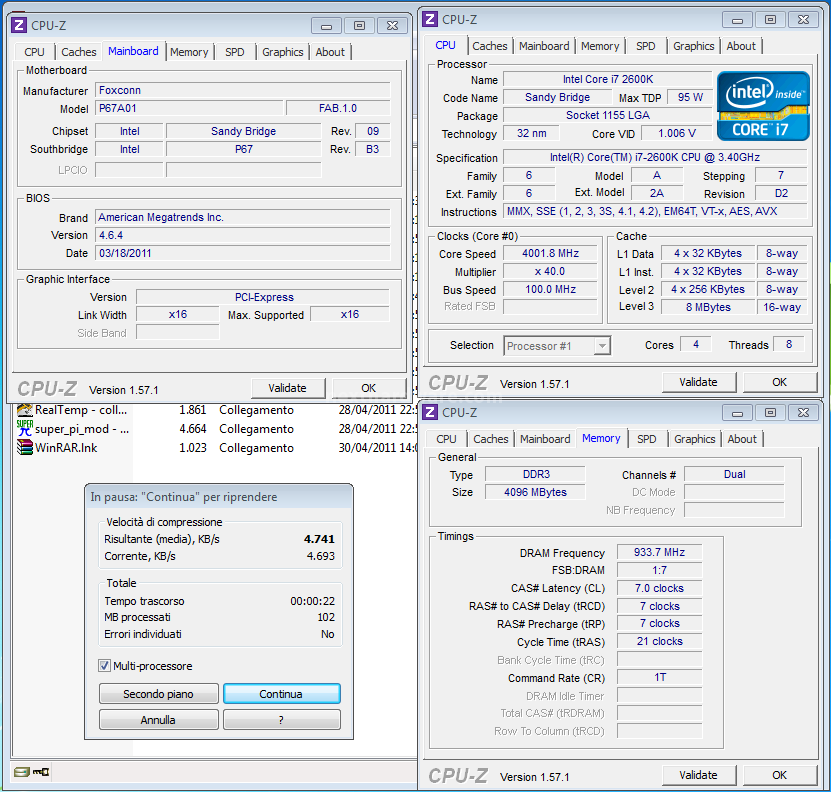Minimize the Memory CPU-Z window

pos(737,412)
